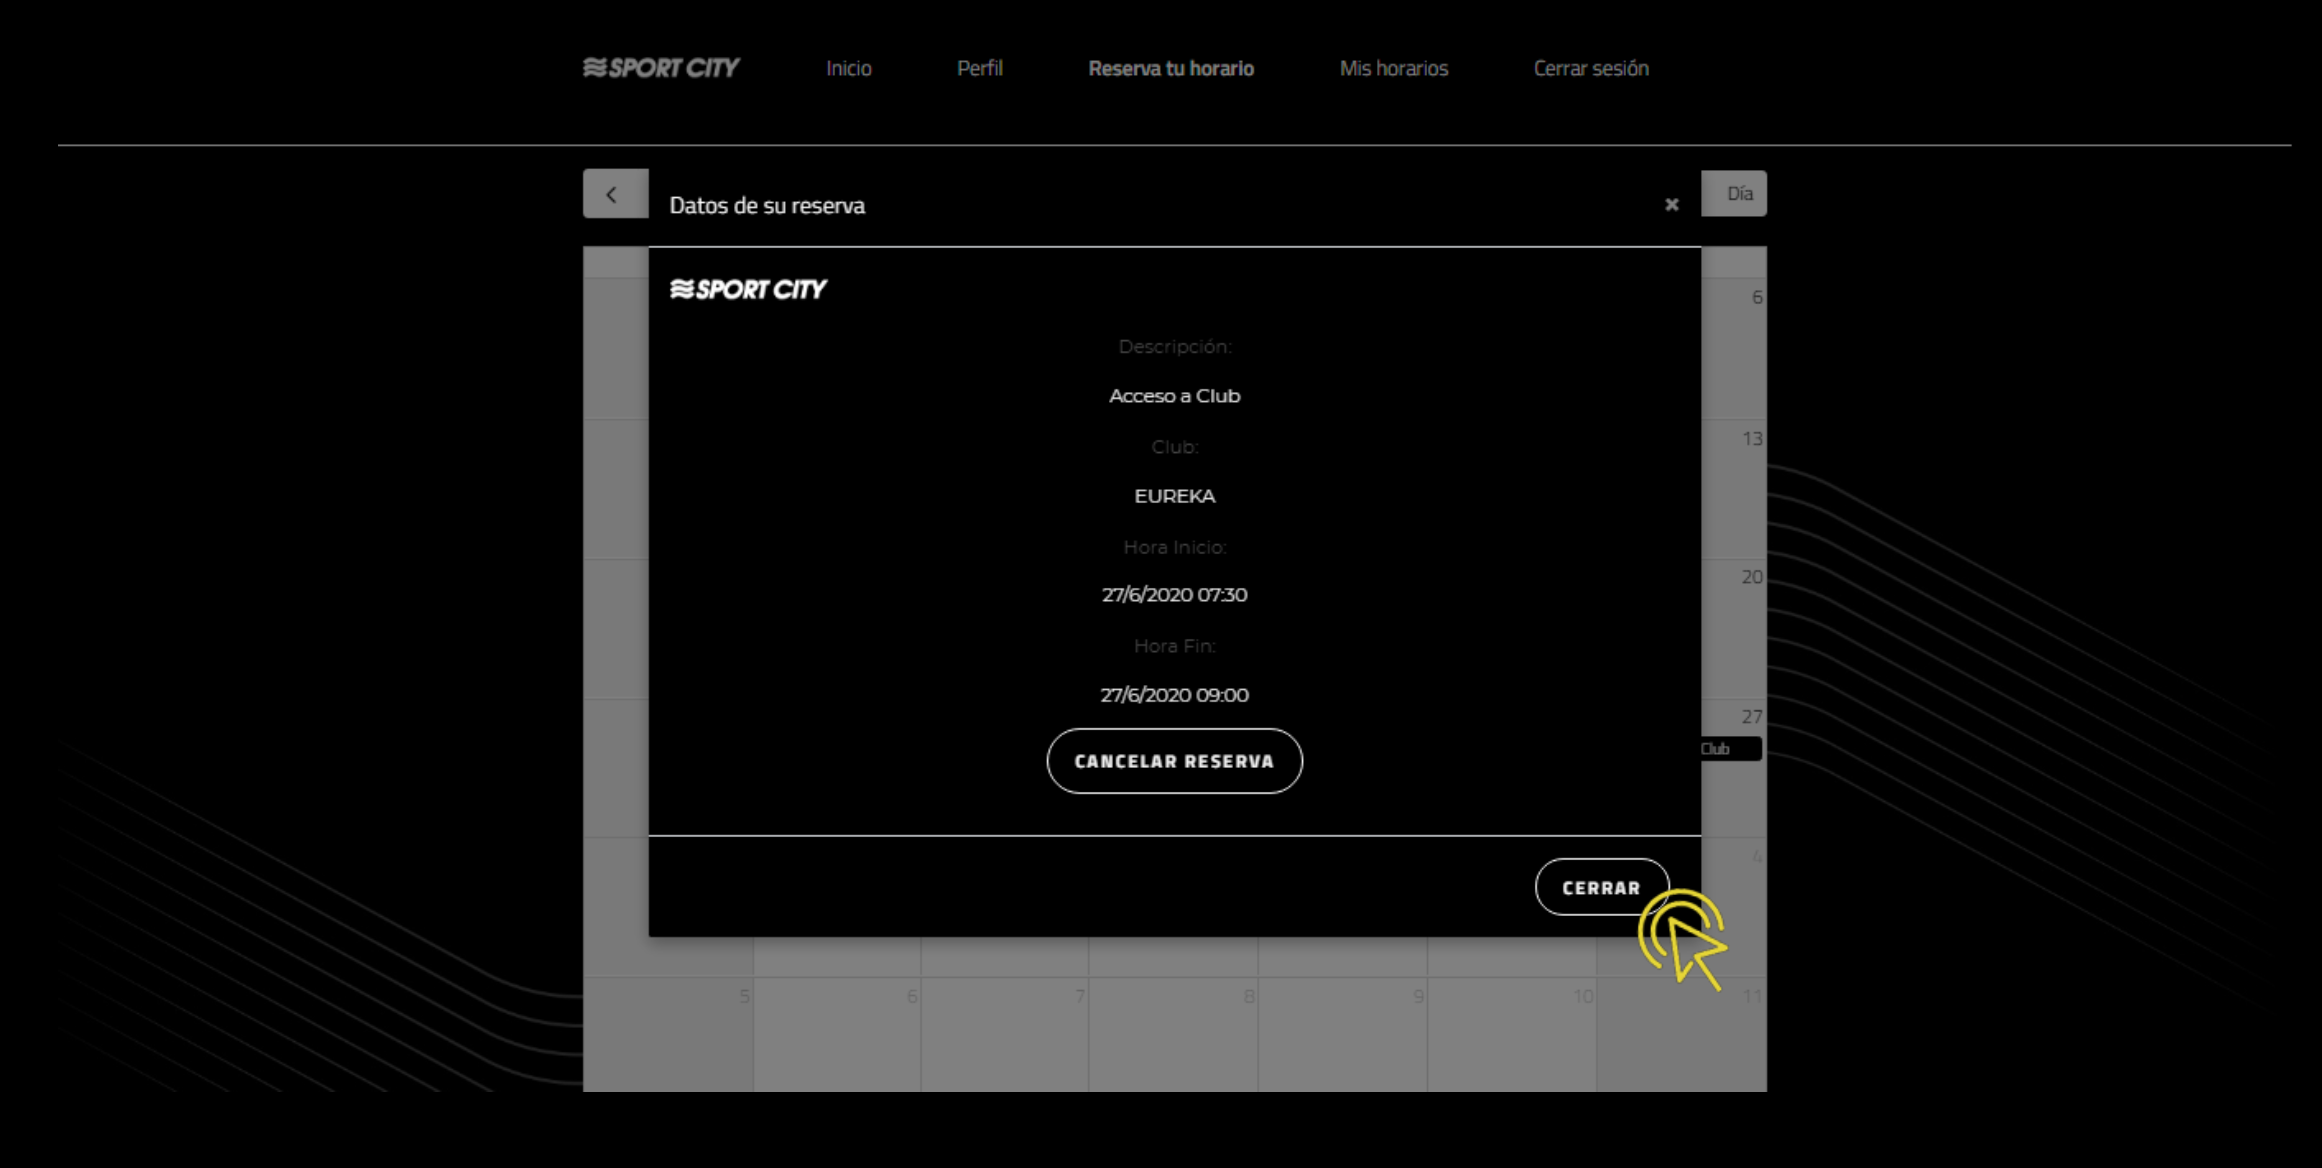2322x1168 pixels.
Task: Click the Cerrar button in the dialog footer
Action: click(1601, 887)
